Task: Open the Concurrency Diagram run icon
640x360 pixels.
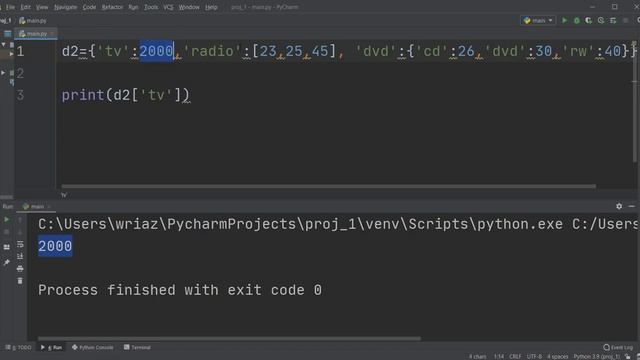Action: (x=613, y=20)
